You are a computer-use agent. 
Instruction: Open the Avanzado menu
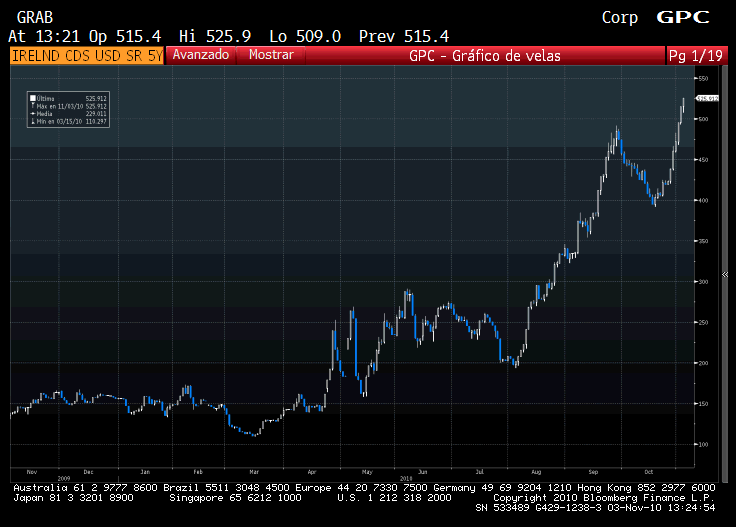[x=201, y=55]
